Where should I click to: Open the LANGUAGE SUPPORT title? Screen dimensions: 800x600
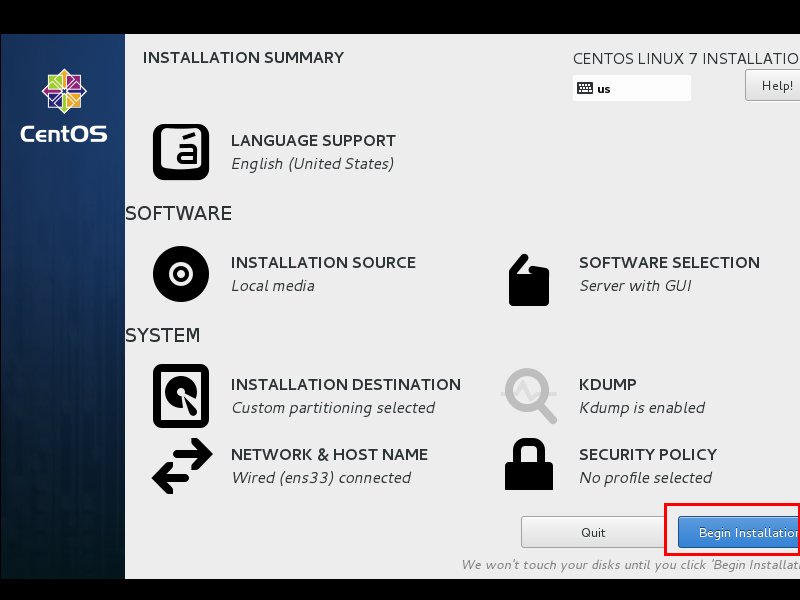(313, 140)
